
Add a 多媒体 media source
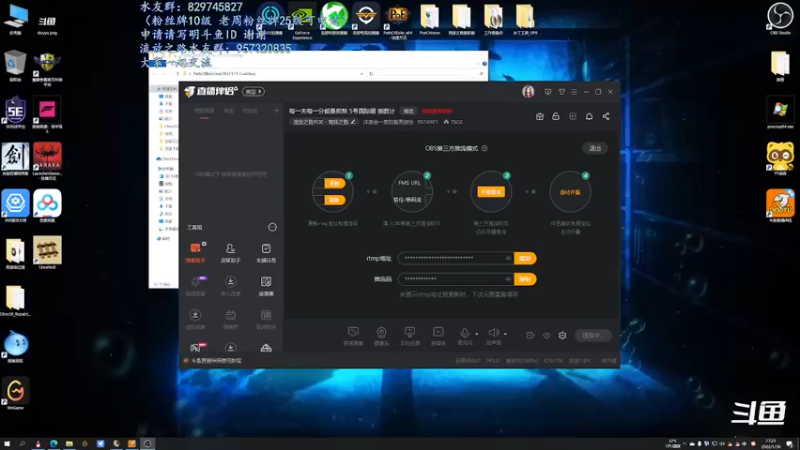point(438,336)
